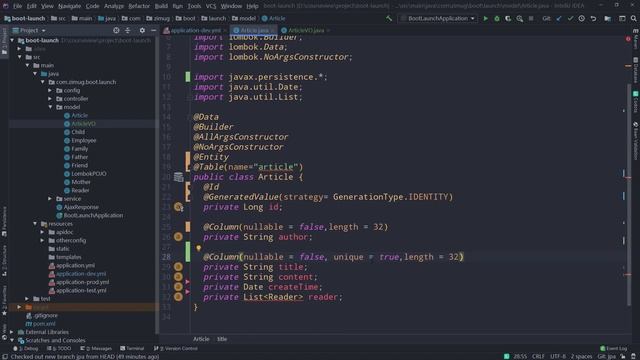Select LombokPOJO class in project tree
The width and height of the screenshot is (640, 360).
[89, 173]
